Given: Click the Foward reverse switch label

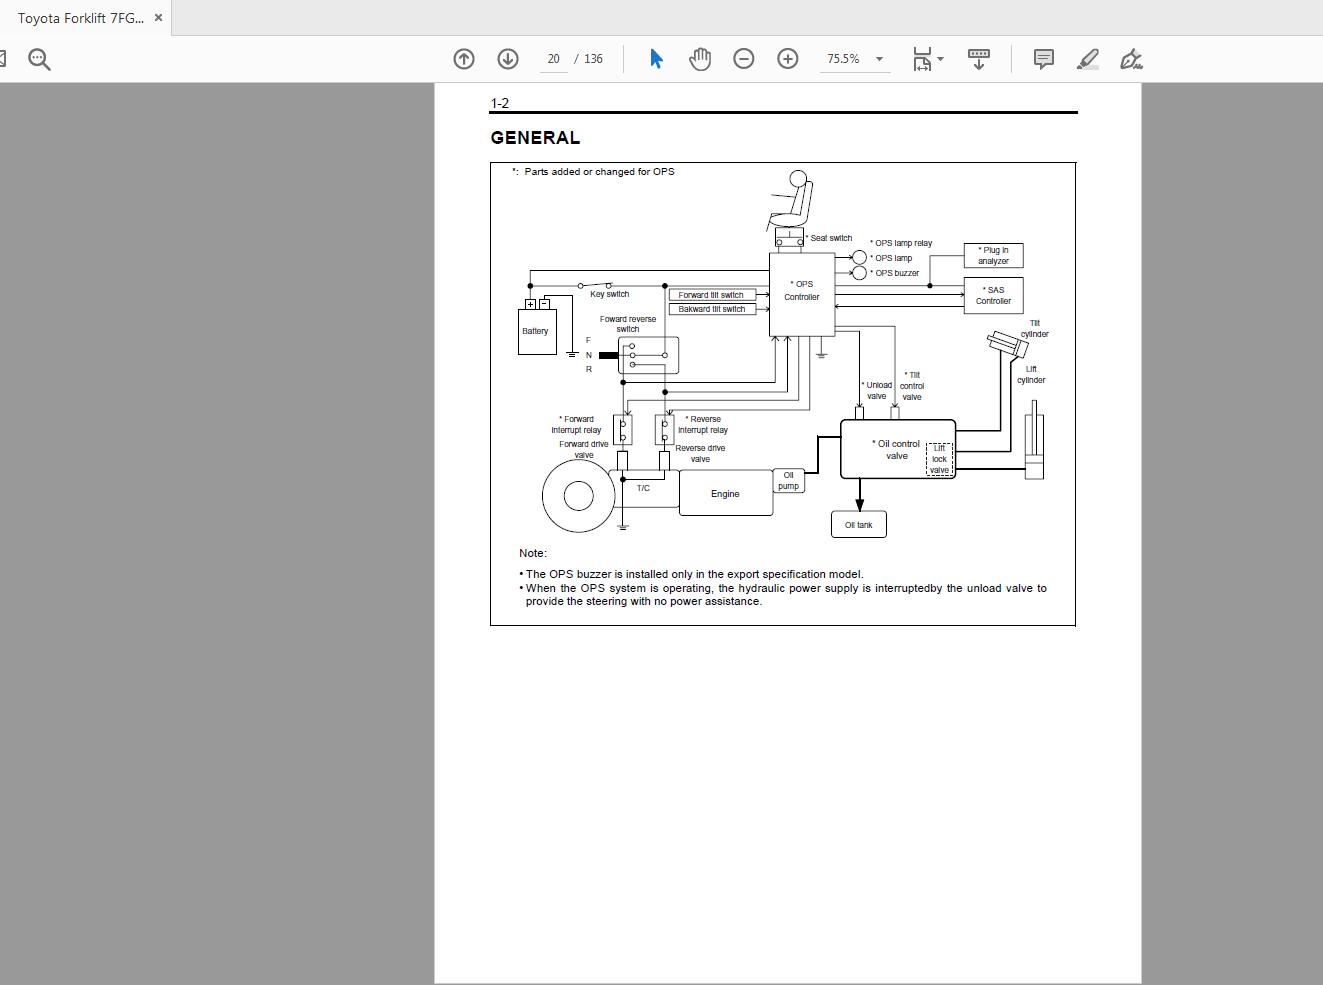Looking at the screenshot, I should [x=628, y=324].
